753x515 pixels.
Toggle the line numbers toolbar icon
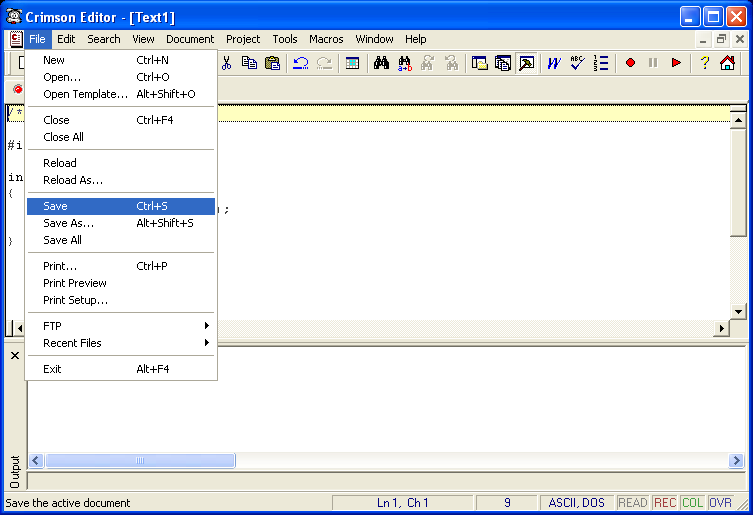tap(601, 63)
